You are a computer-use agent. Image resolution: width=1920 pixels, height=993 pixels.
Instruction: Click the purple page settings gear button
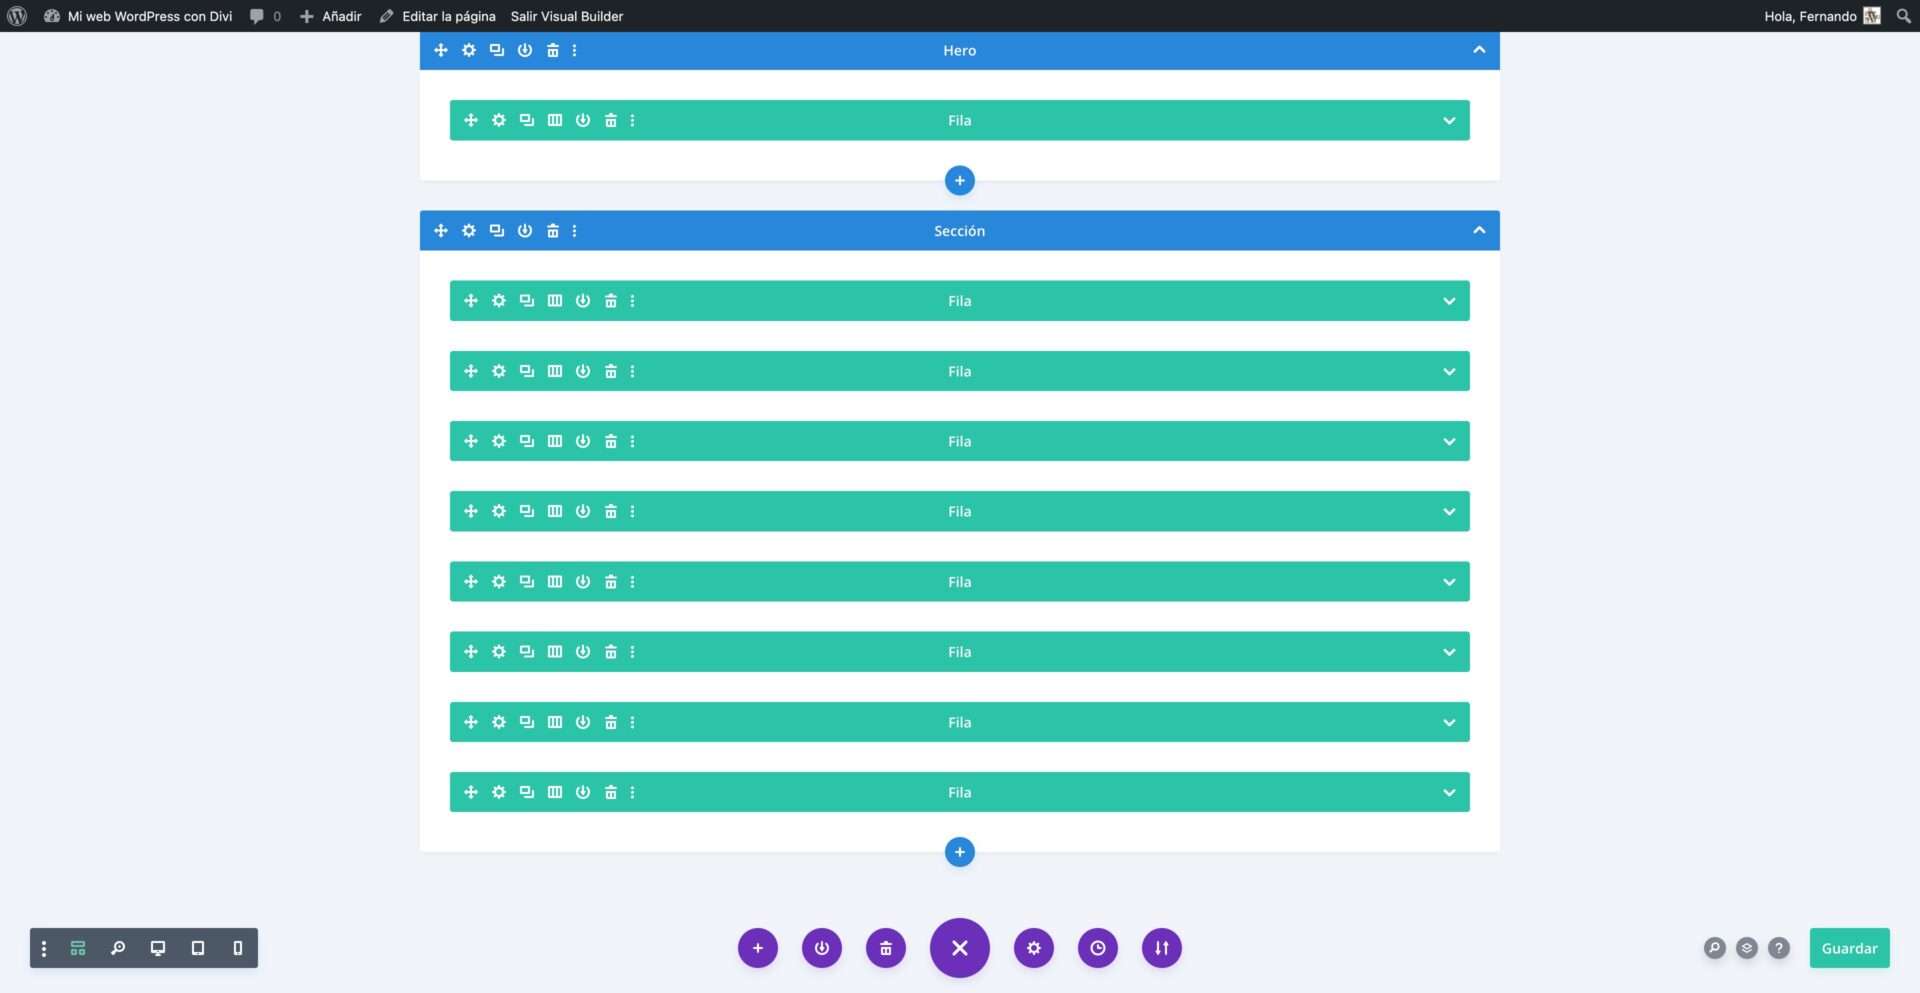point(1033,948)
